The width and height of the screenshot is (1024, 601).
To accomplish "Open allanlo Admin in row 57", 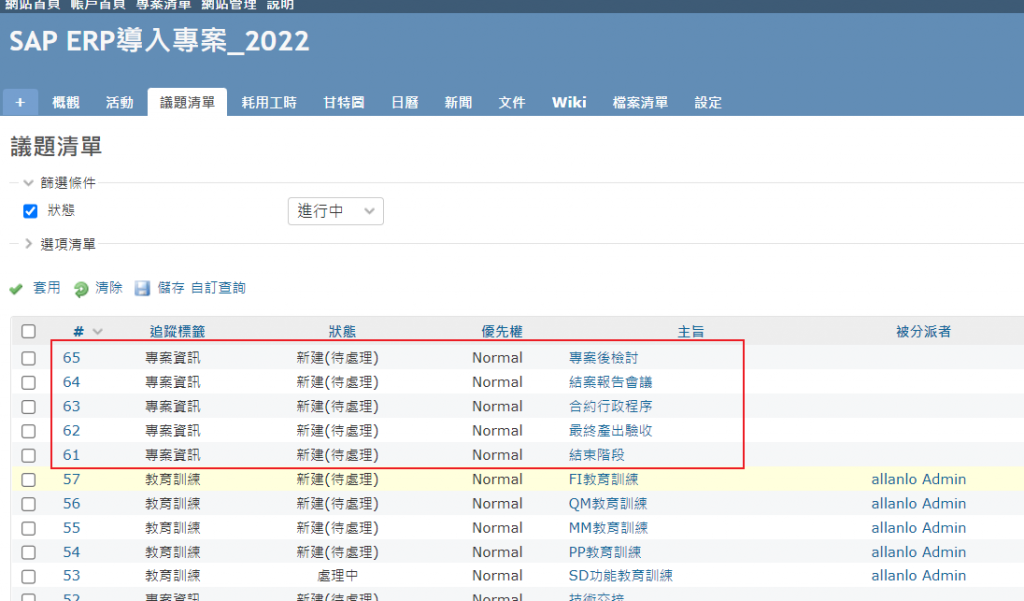I will click(918, 479).
